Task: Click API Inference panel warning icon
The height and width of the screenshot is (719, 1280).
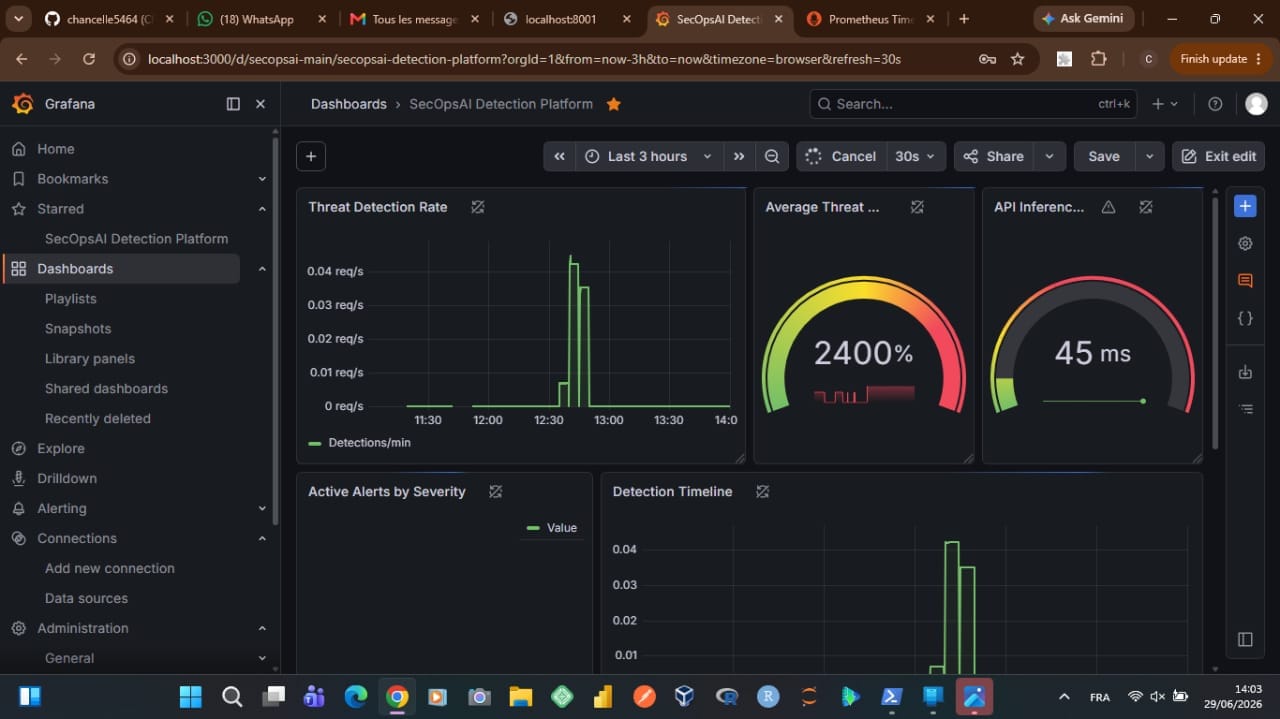Action: click(1108, 207)
